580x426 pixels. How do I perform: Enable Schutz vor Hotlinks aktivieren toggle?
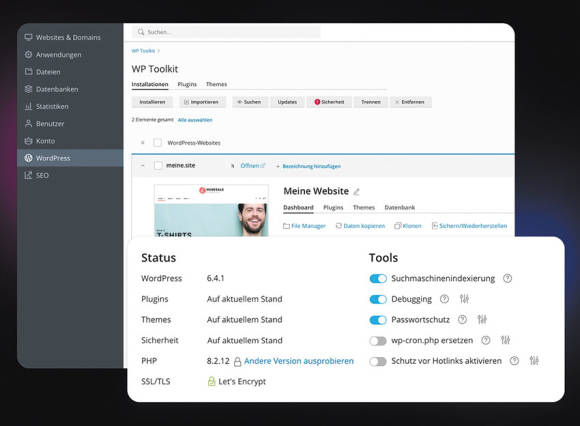[x=378, y=361]
